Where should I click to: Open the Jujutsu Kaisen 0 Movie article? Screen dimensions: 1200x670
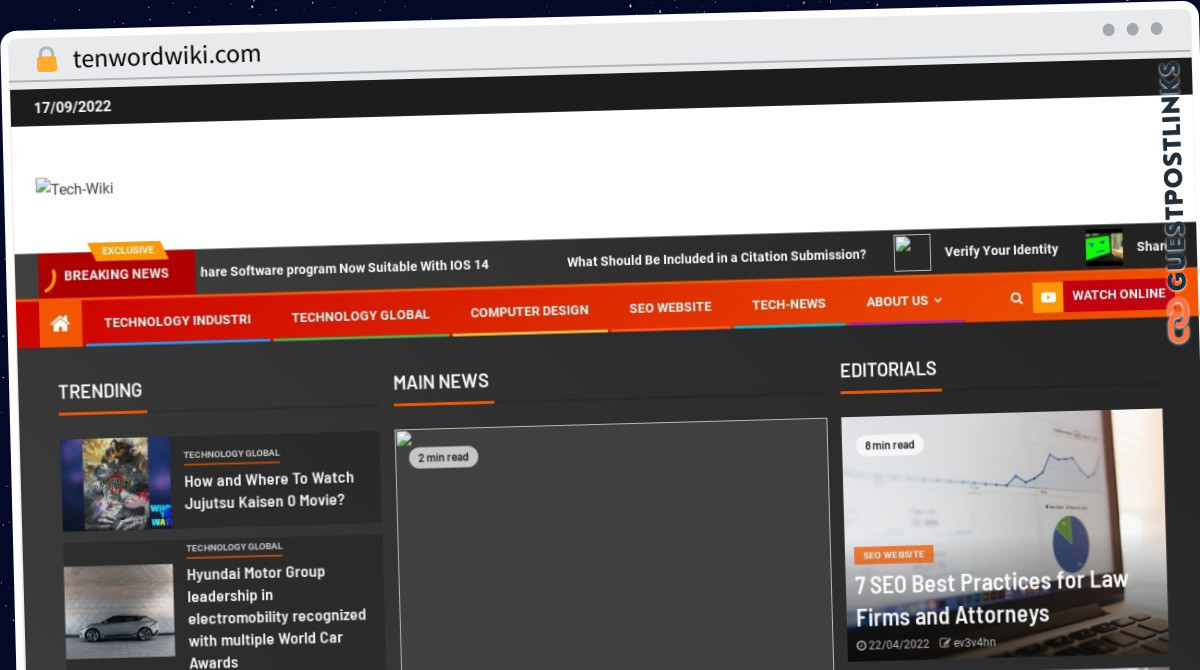tap(269, 490)
